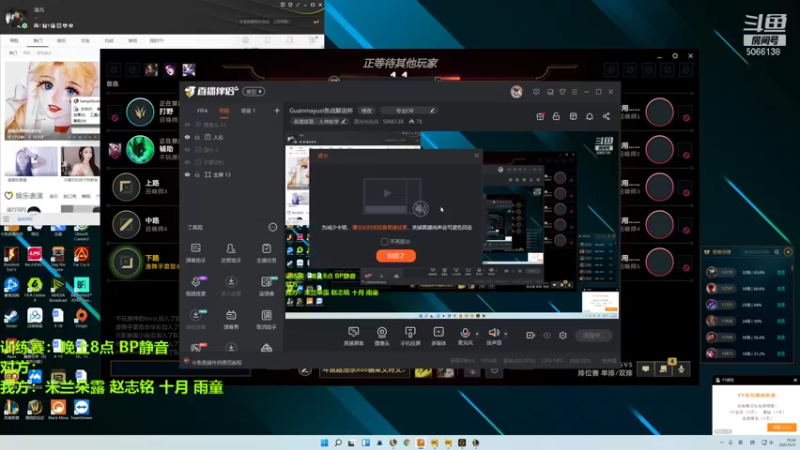Toggle lock on the 全屏 13 source
Viewport: 800px width, 450px height.
coord(197,174)
